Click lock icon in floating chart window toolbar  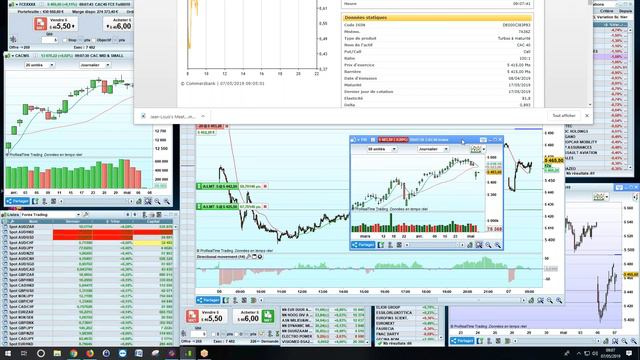470,245
